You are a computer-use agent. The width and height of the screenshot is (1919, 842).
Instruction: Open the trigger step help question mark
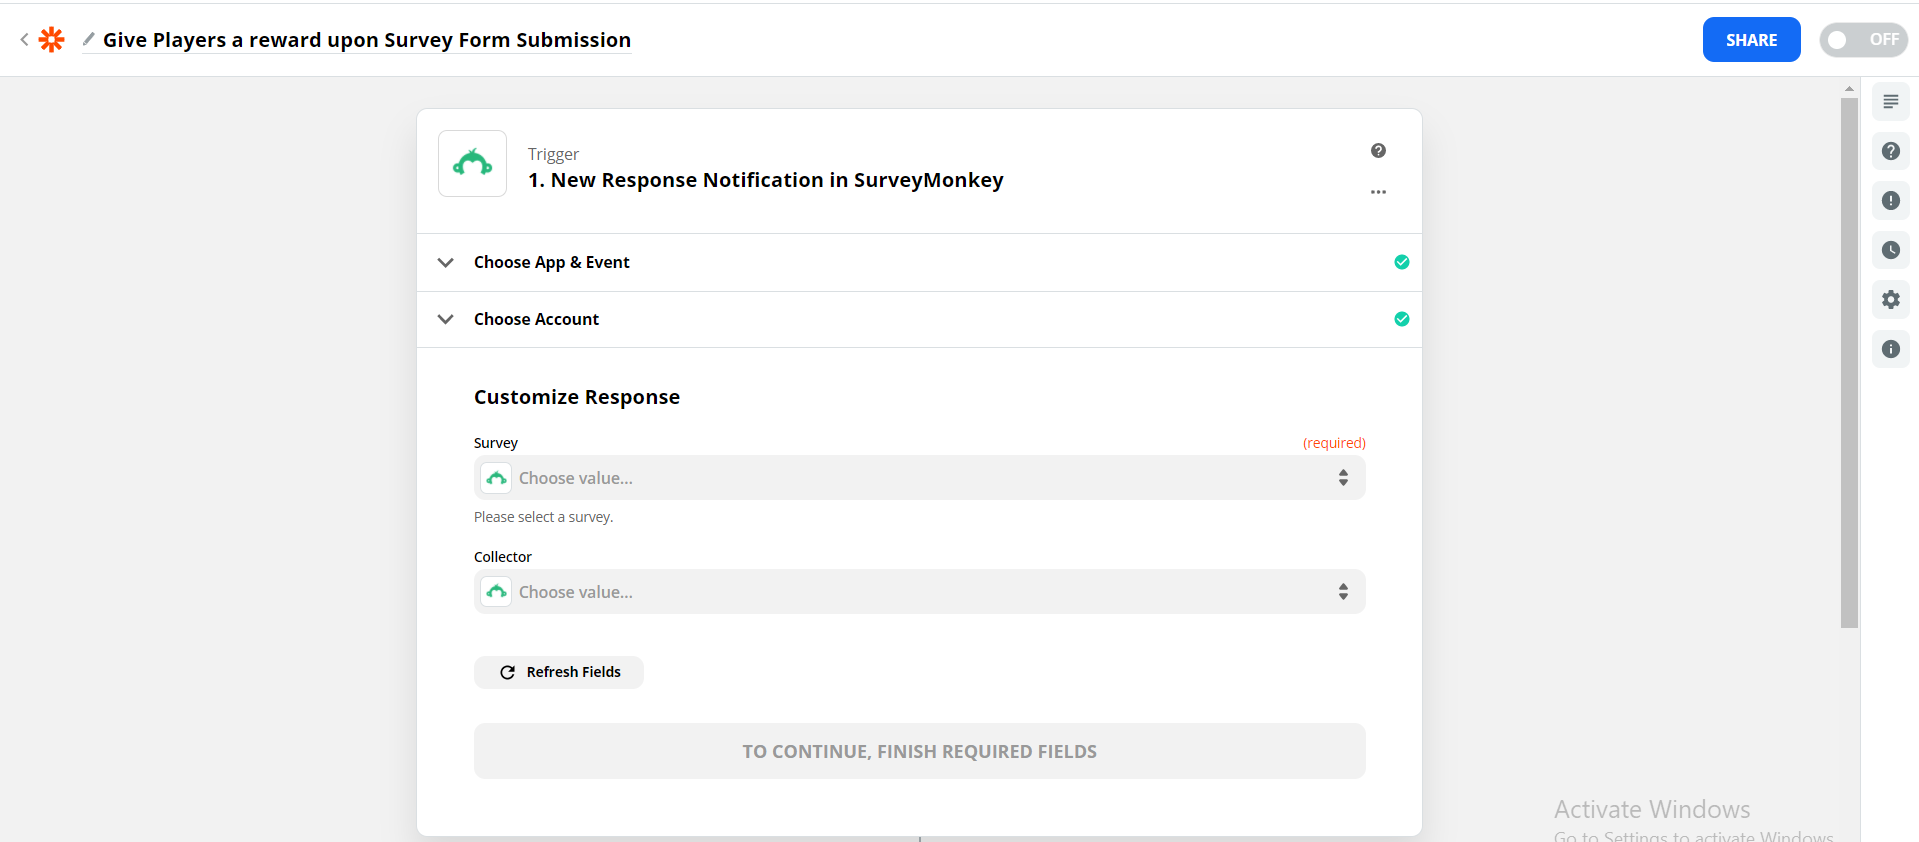tap(1378, 151)
